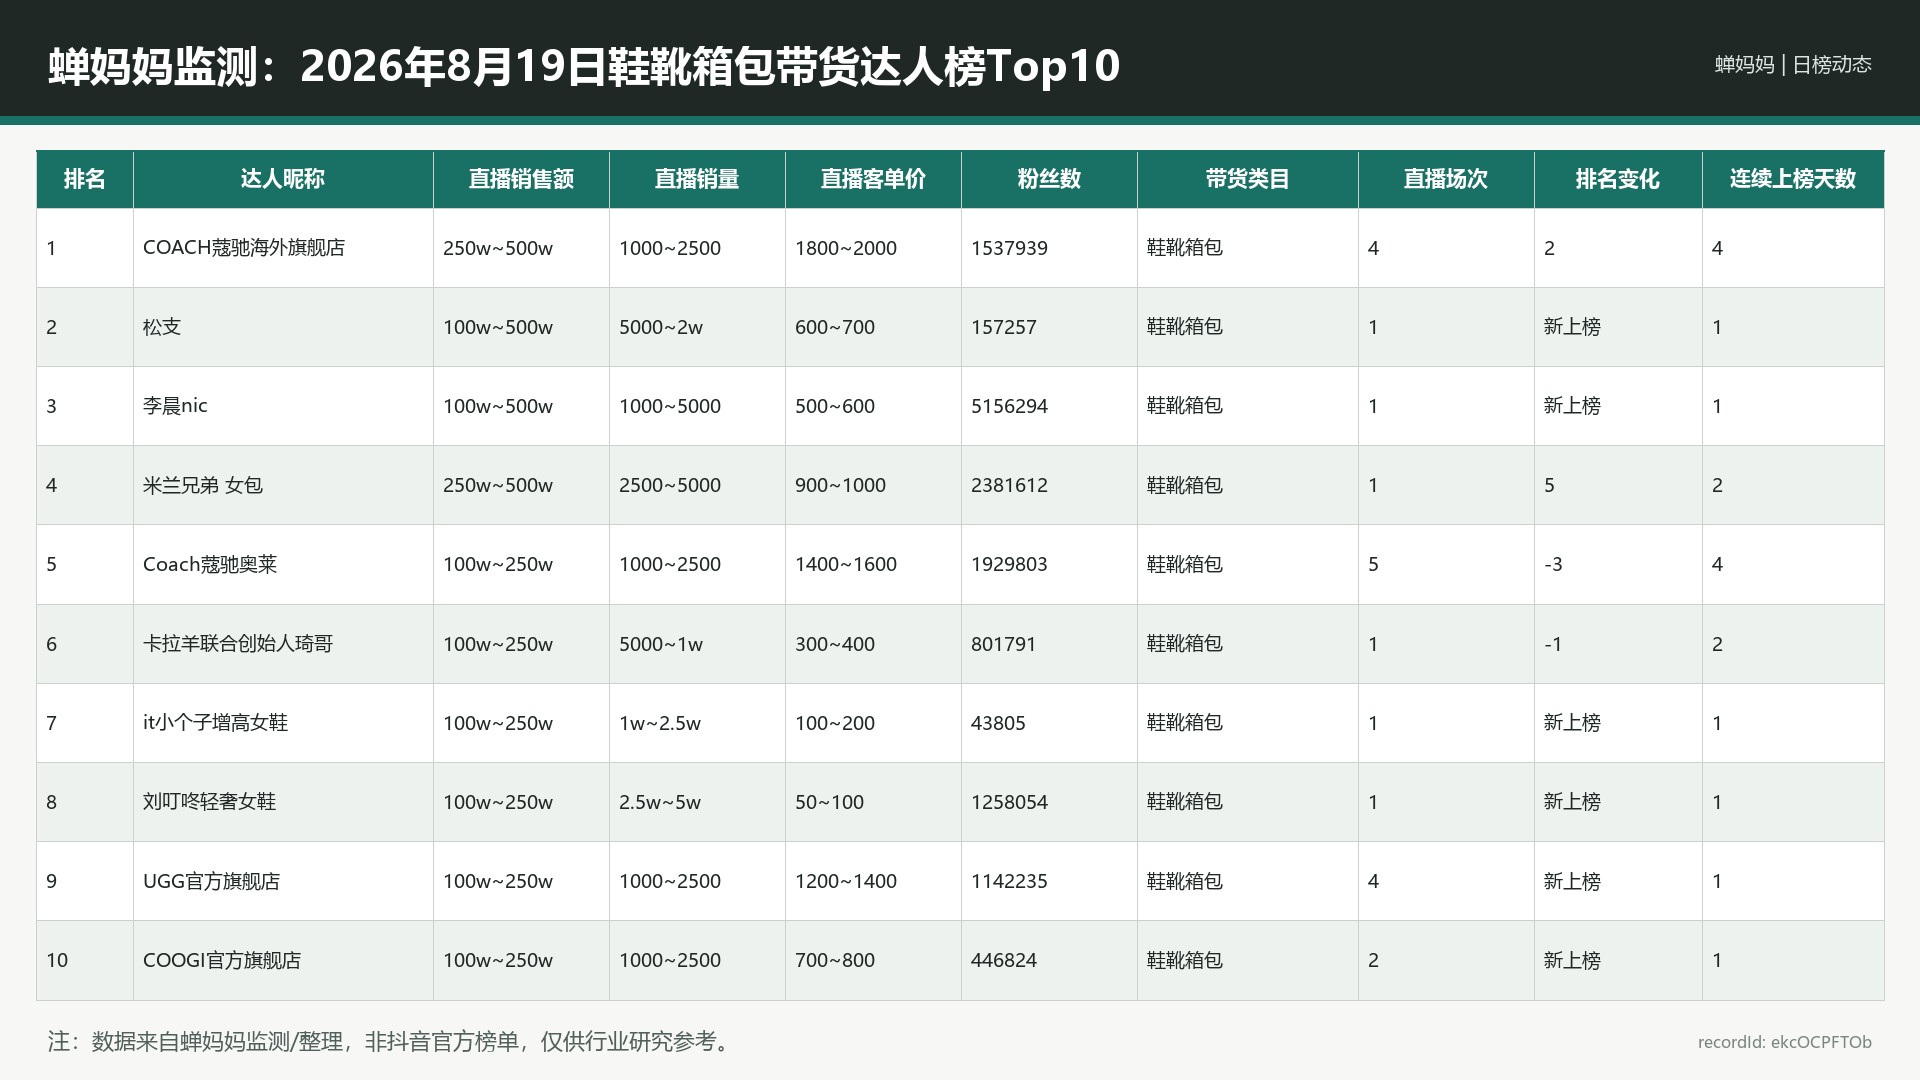Click unit price 1200~1400
Screen dimensions: 1920x1080
coord(846,881)
